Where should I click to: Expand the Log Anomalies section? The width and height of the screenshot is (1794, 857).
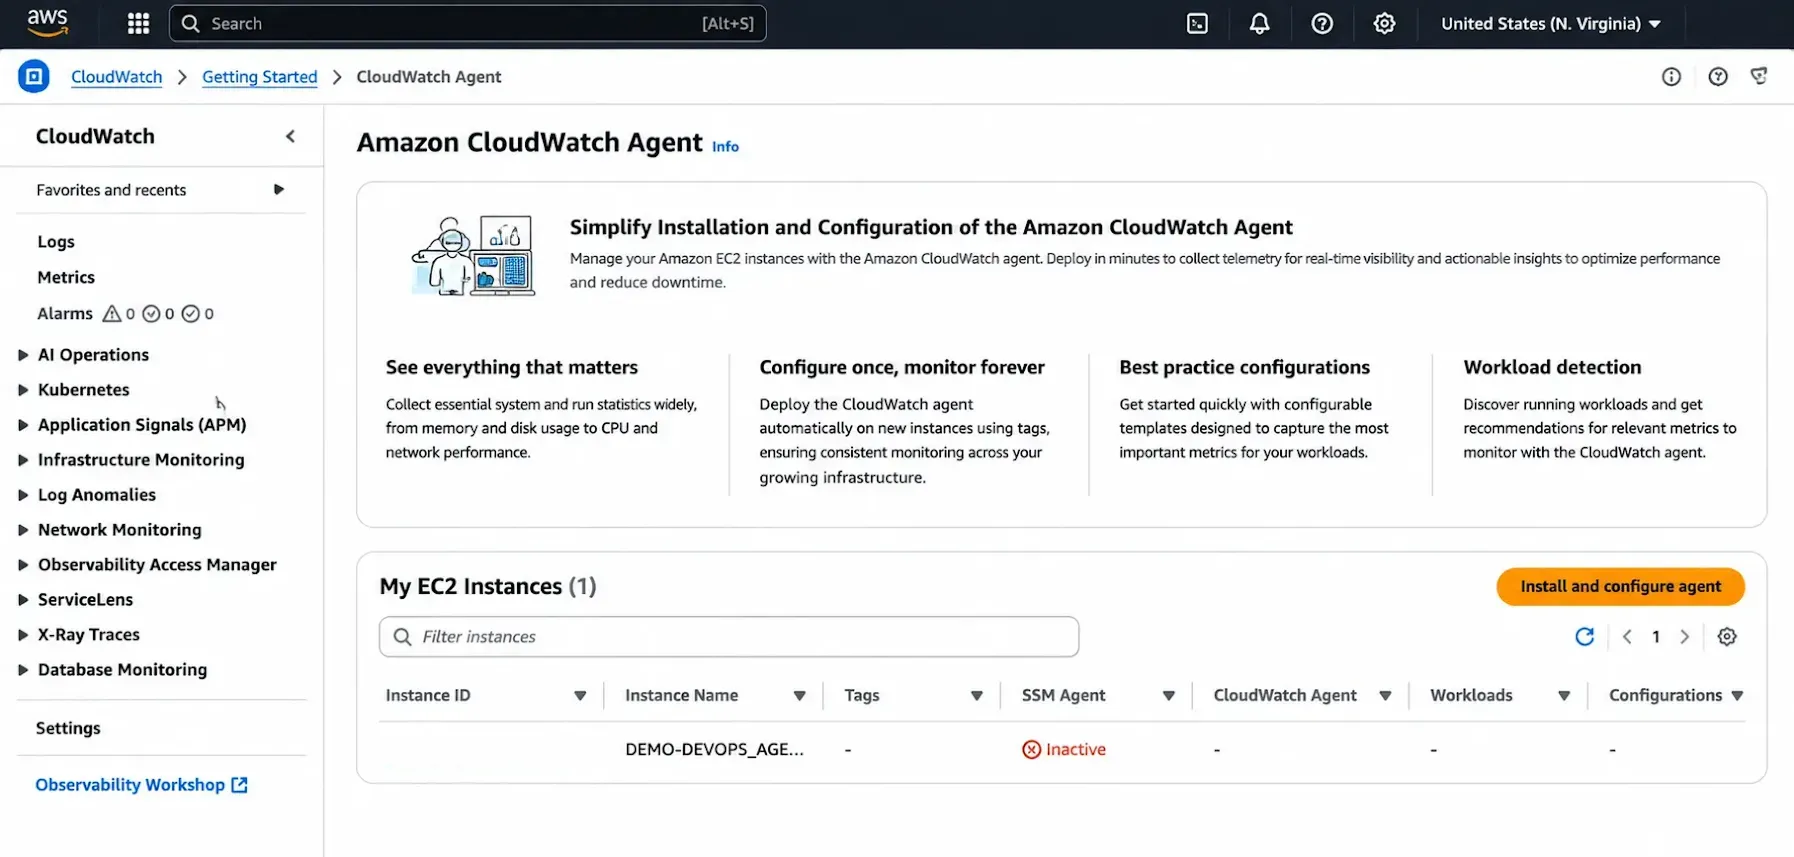pyautogui.click(x=22, y=495)
